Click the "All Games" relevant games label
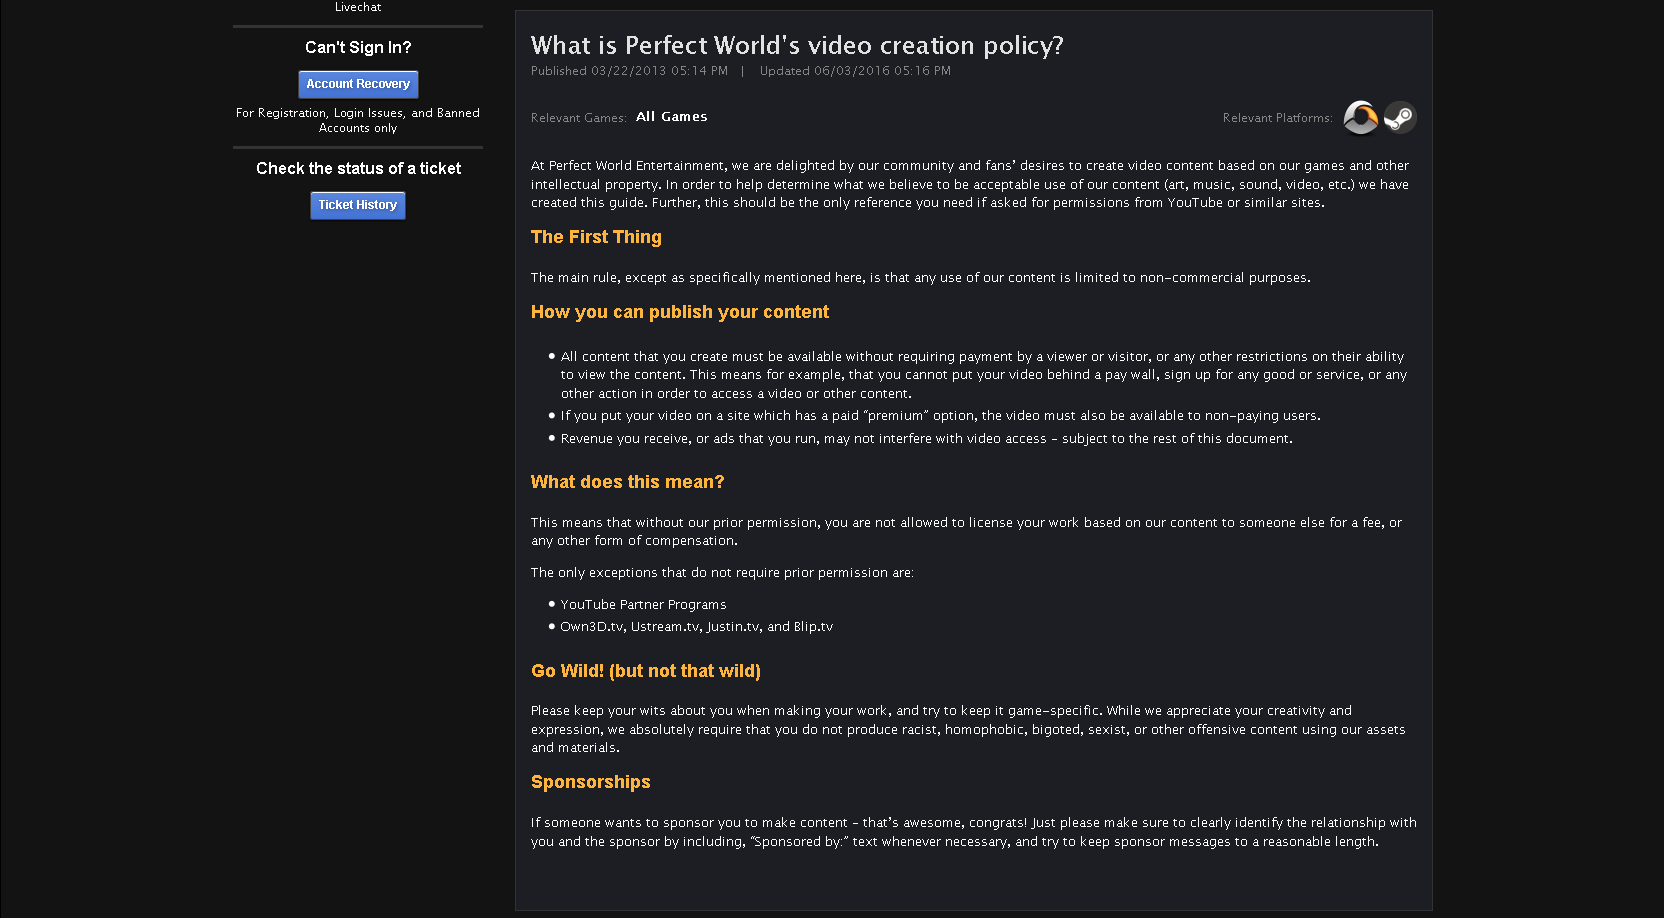The image size is (1664, 918). 671,117
